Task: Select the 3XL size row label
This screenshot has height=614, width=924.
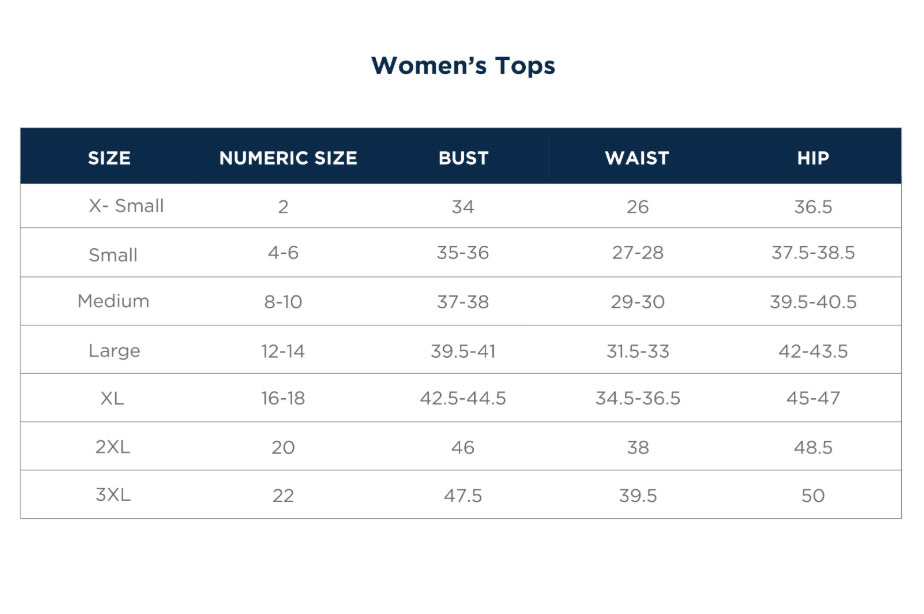Action: (x=113, y=494)
